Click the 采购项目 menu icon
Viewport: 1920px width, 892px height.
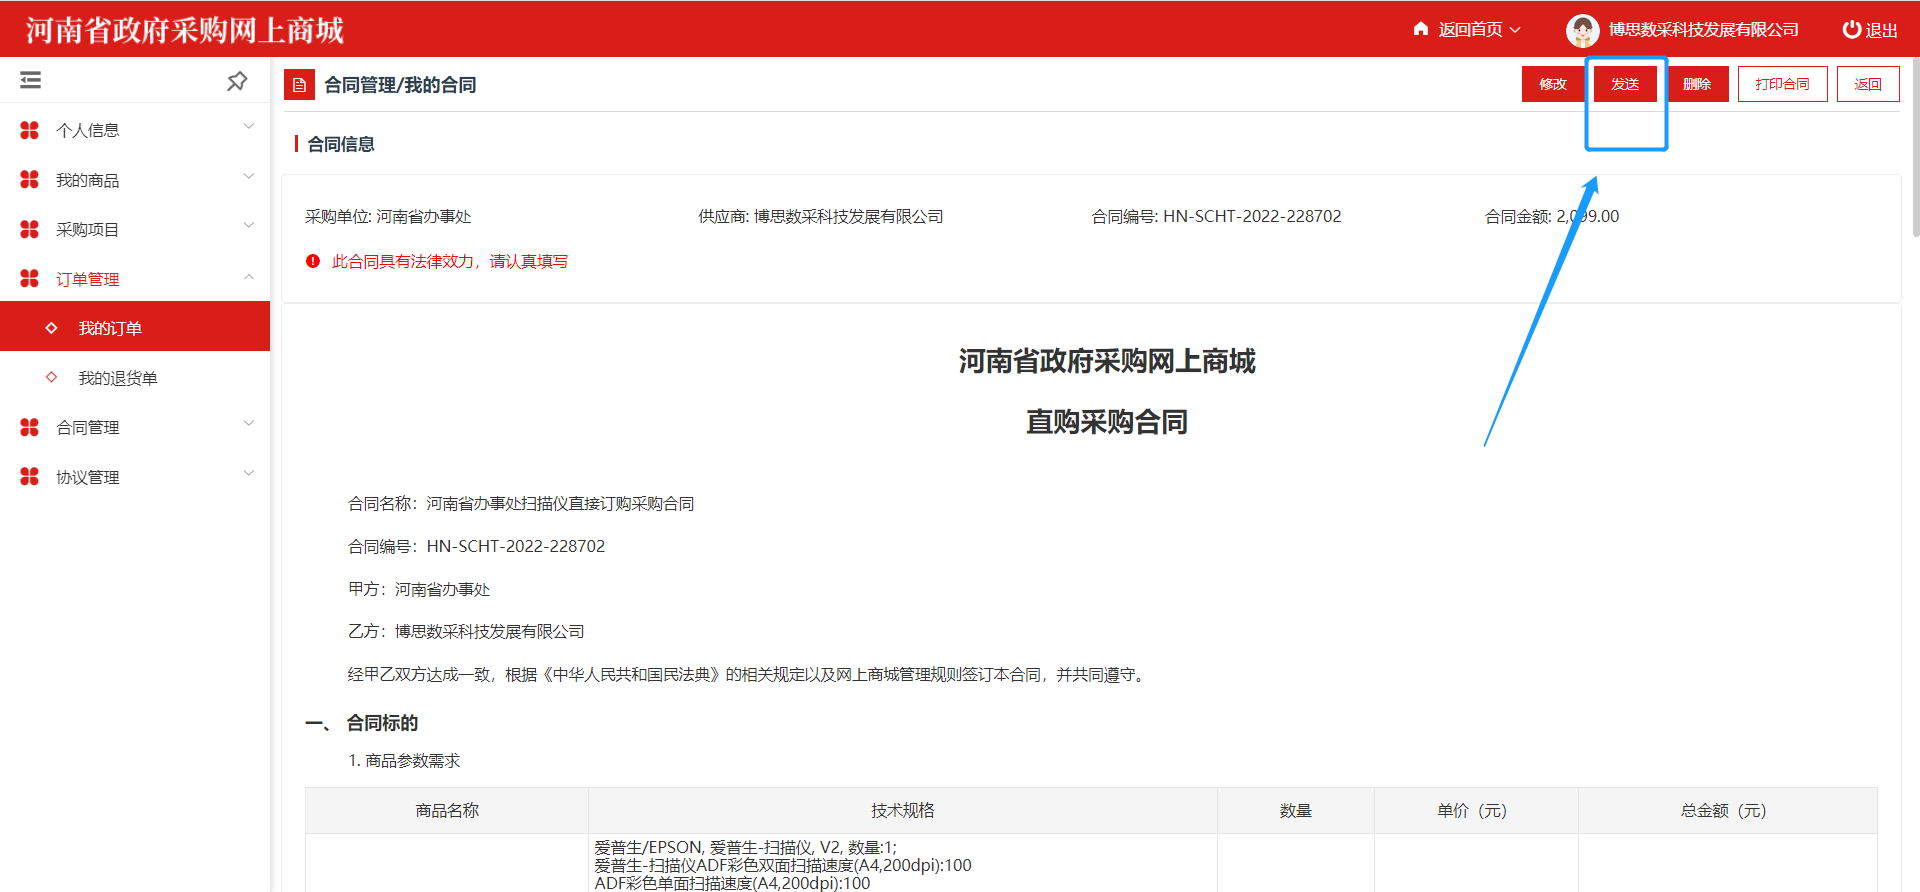click(x=30, y=229)
